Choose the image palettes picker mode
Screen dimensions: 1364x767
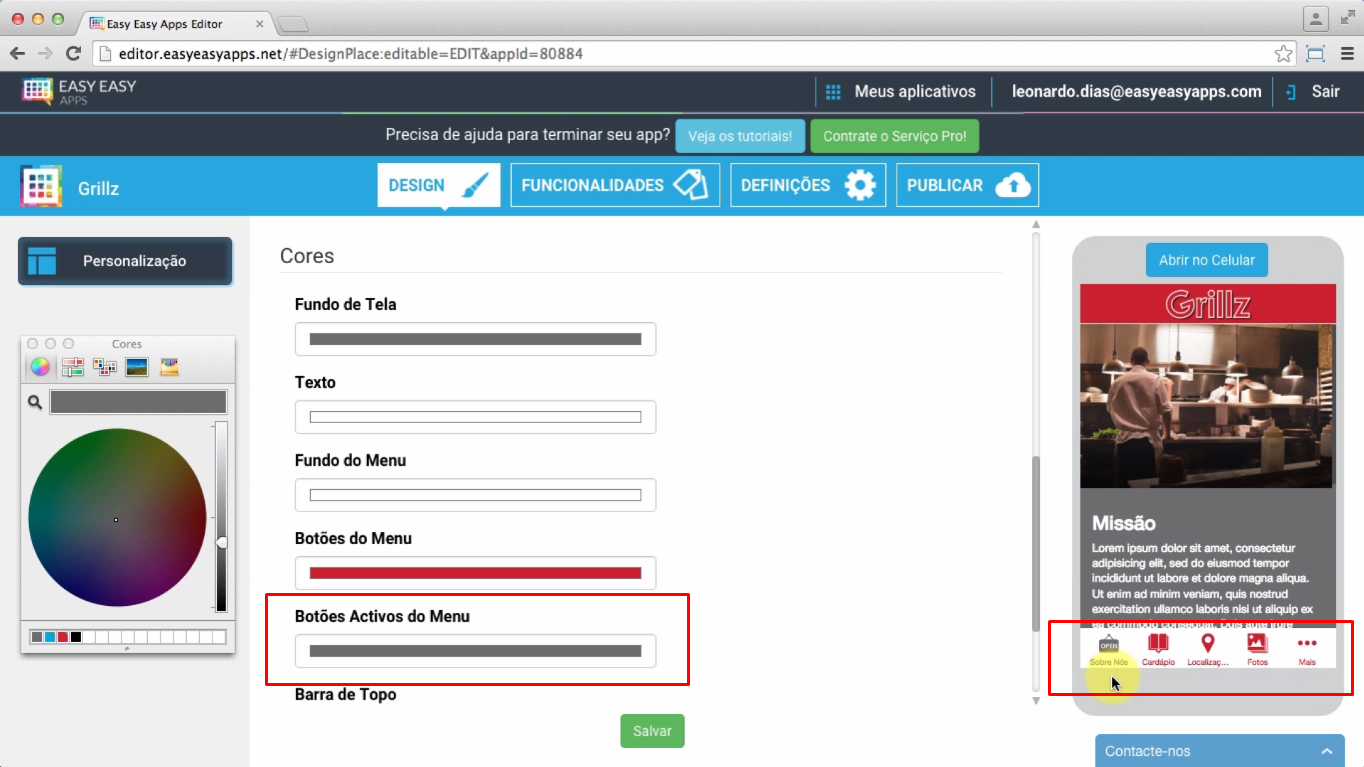pyautogui.click(x=137, y=367)
